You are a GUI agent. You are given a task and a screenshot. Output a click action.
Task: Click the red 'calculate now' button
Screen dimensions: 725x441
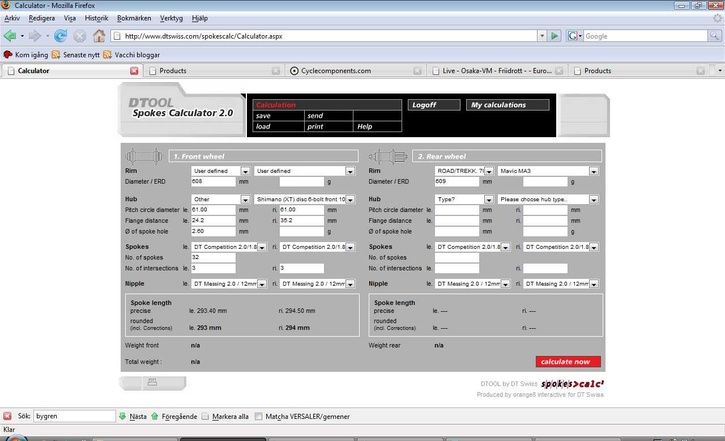tap(568, 361)
